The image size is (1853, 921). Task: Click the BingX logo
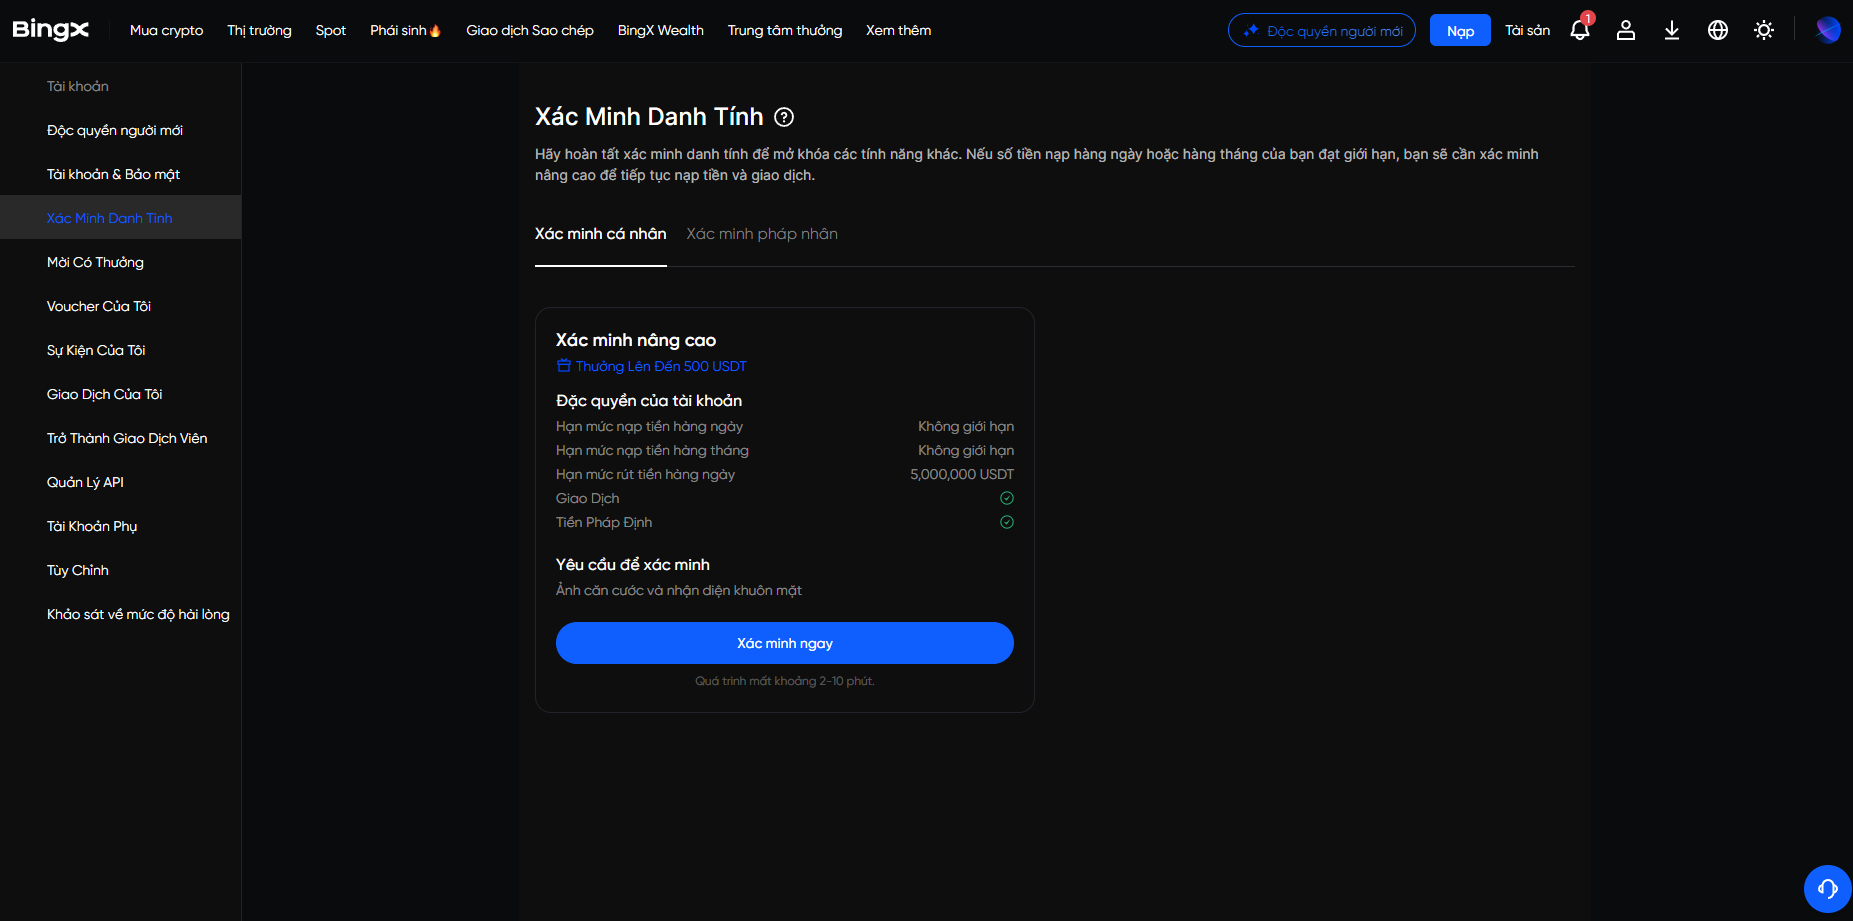click(x=50, y=30)
